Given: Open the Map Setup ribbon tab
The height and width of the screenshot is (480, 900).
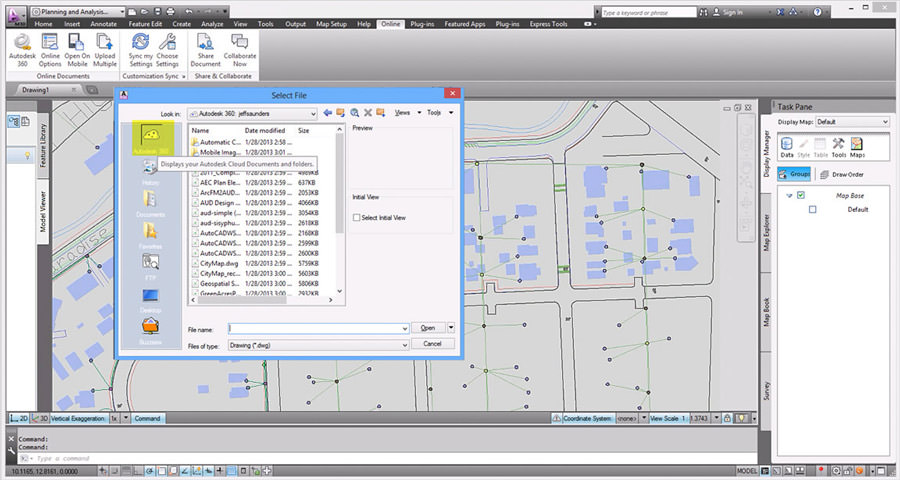Looking at the screenshot, I should tap(331, 24).
